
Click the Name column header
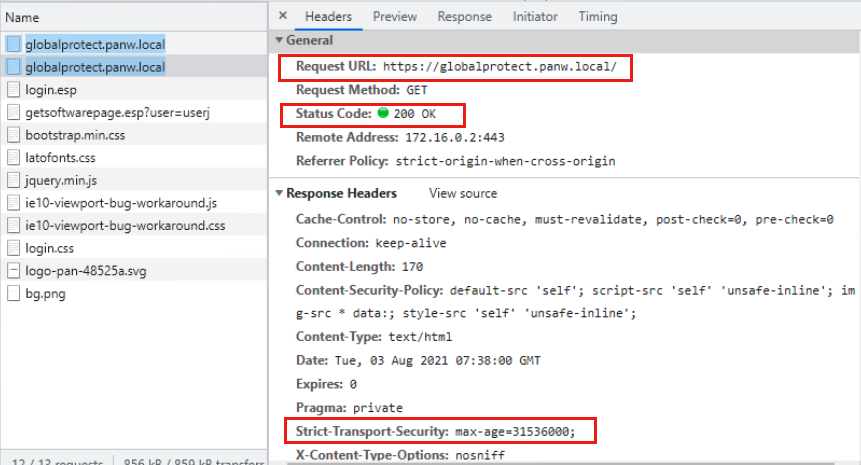[22, 17]
